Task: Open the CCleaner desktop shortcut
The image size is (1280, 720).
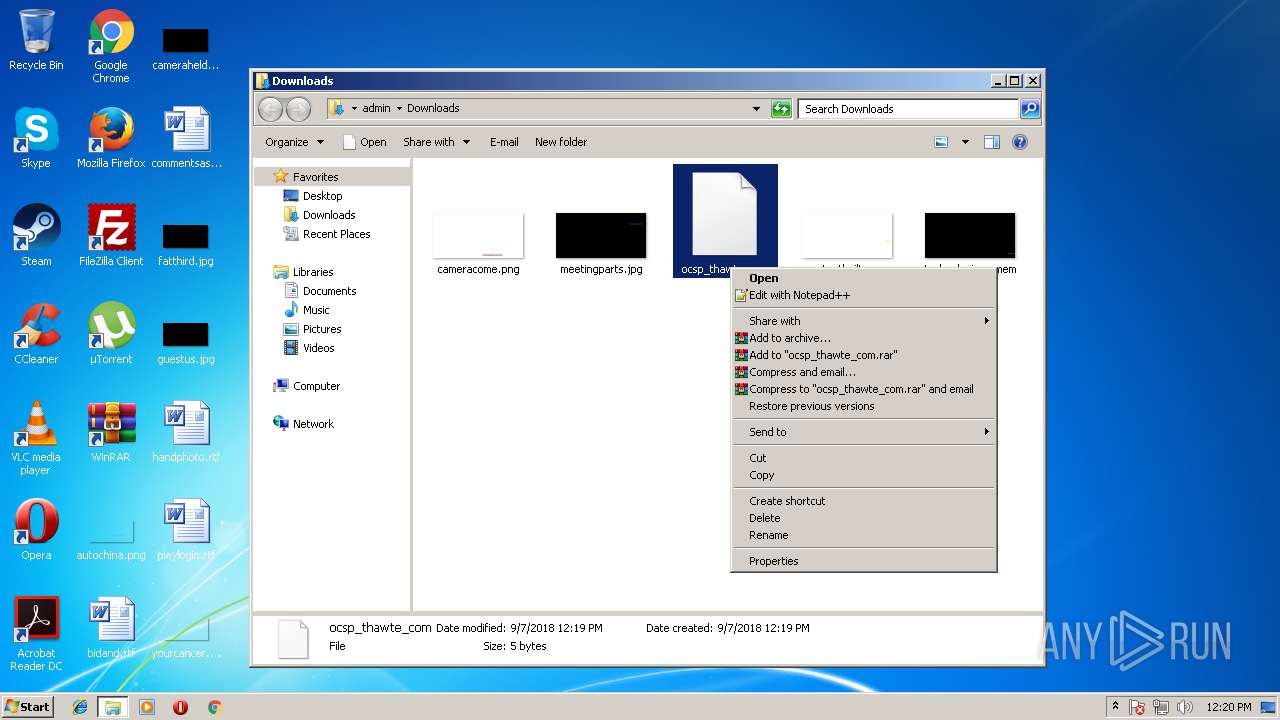Action: [36, 334]
